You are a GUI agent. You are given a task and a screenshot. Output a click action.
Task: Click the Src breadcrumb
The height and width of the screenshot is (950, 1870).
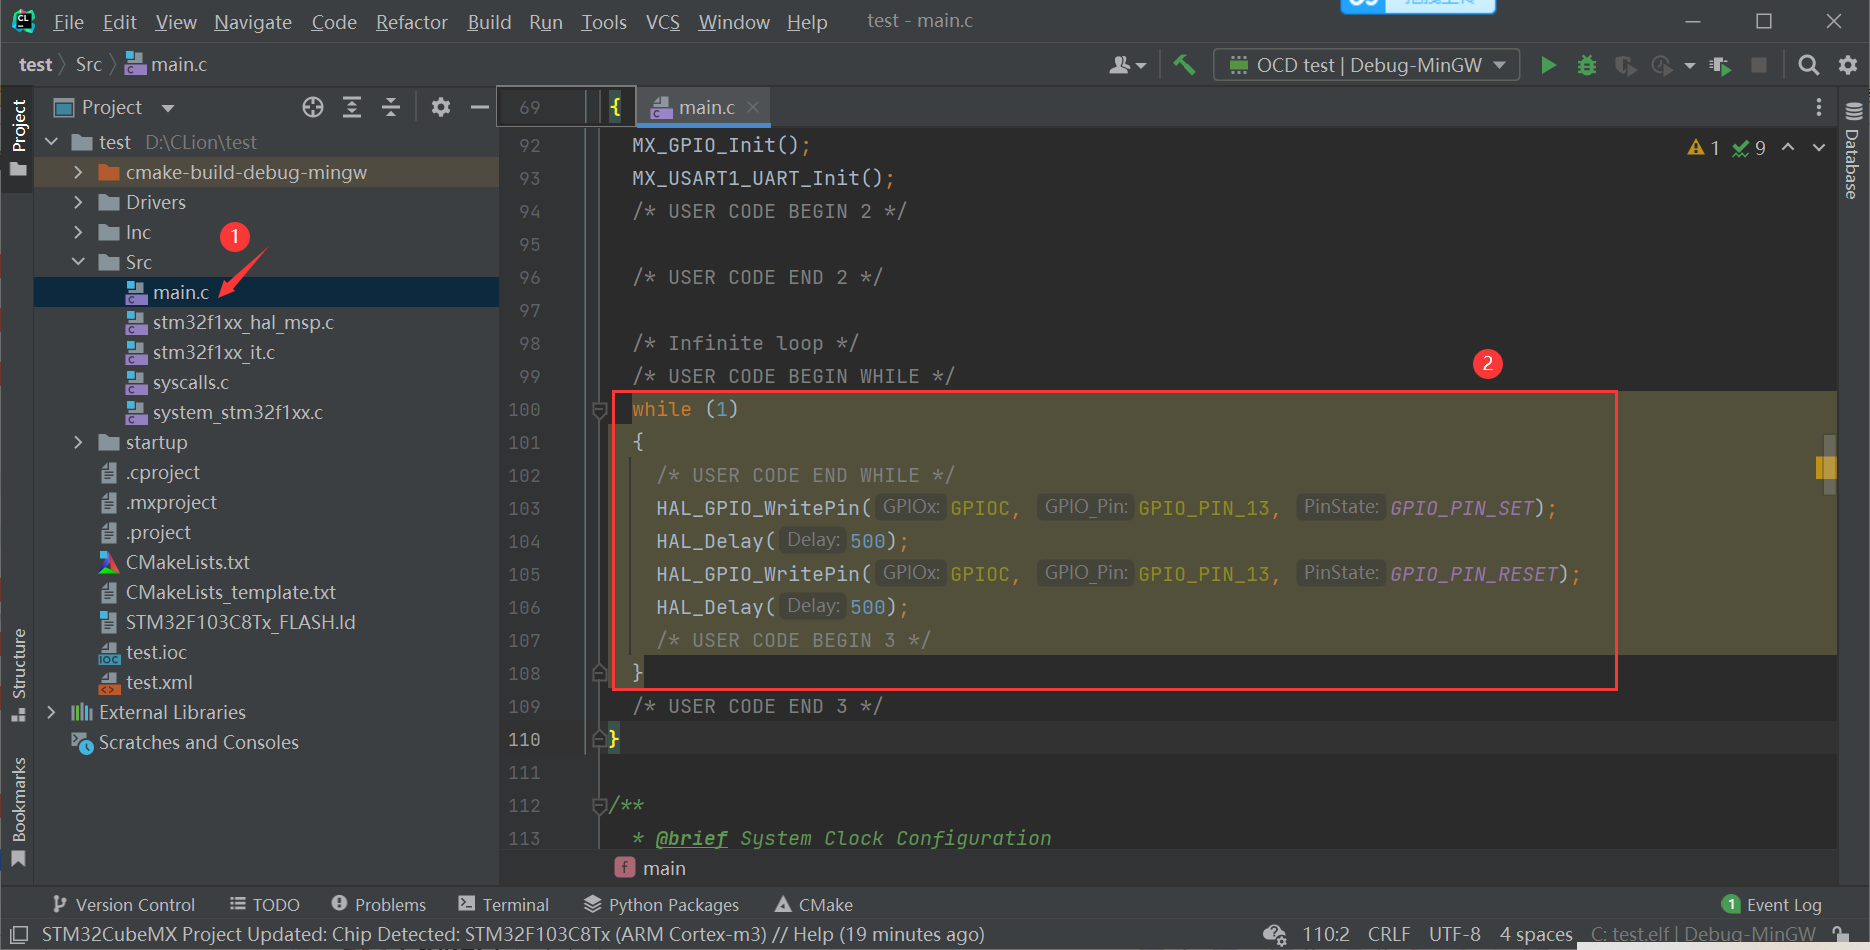(x=89, y=65)
